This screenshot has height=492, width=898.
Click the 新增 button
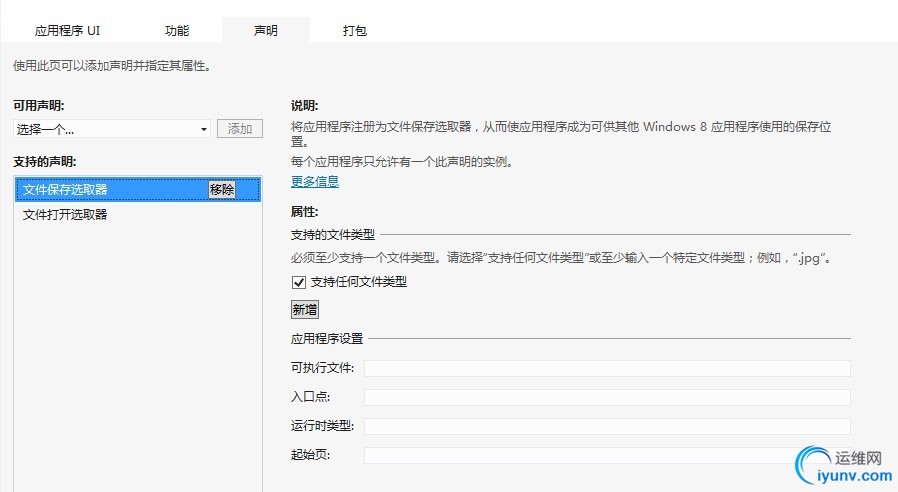click(305, 310)
